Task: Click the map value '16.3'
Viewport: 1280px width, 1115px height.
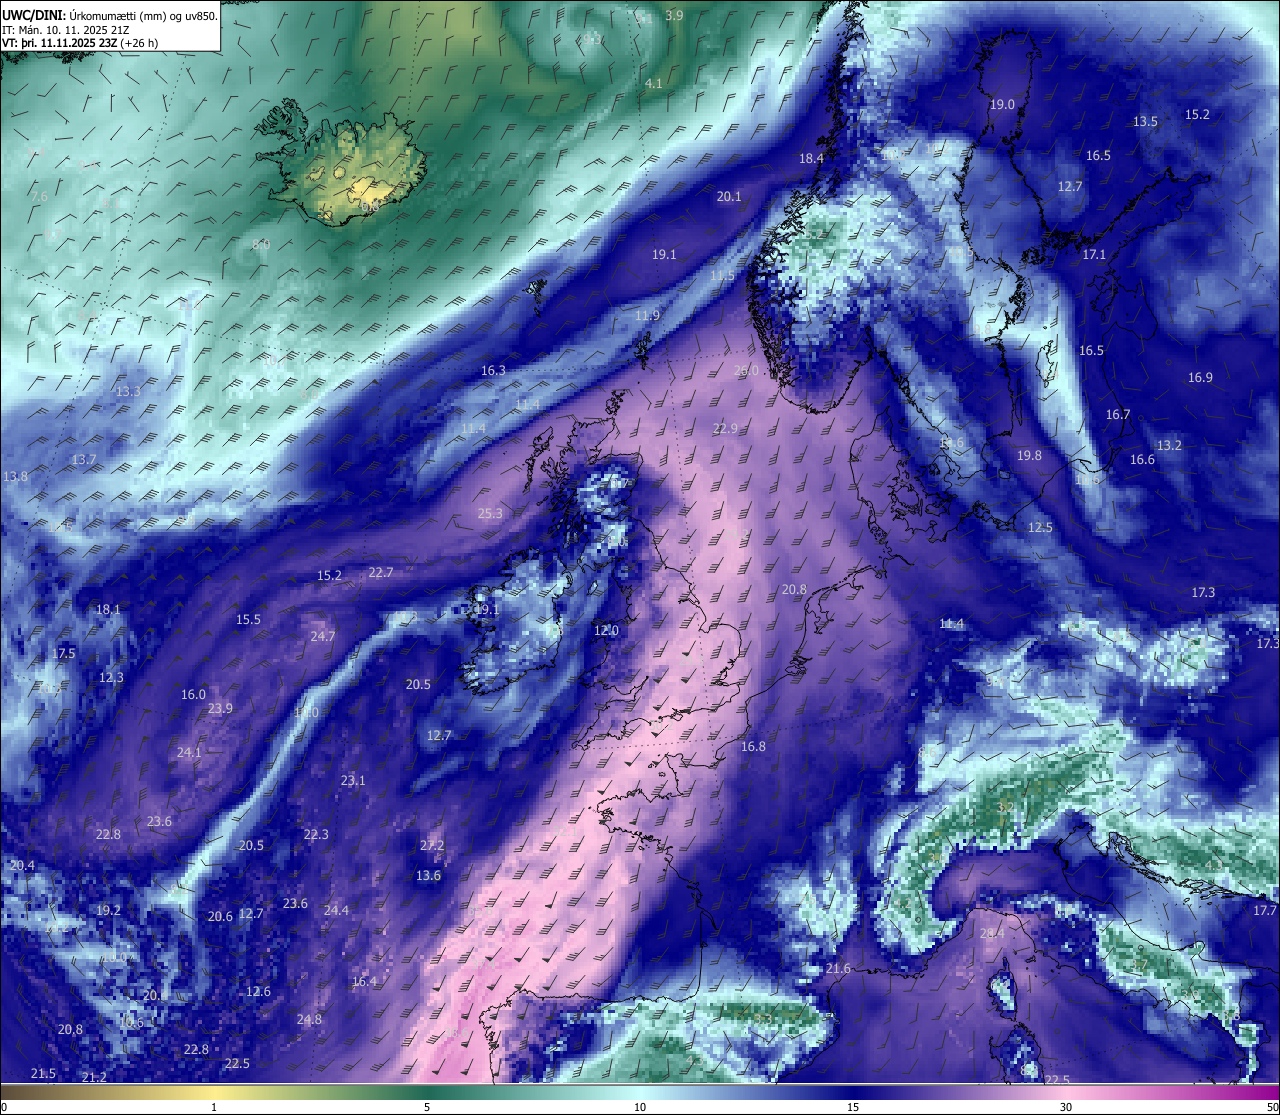Action: [493, 370]
